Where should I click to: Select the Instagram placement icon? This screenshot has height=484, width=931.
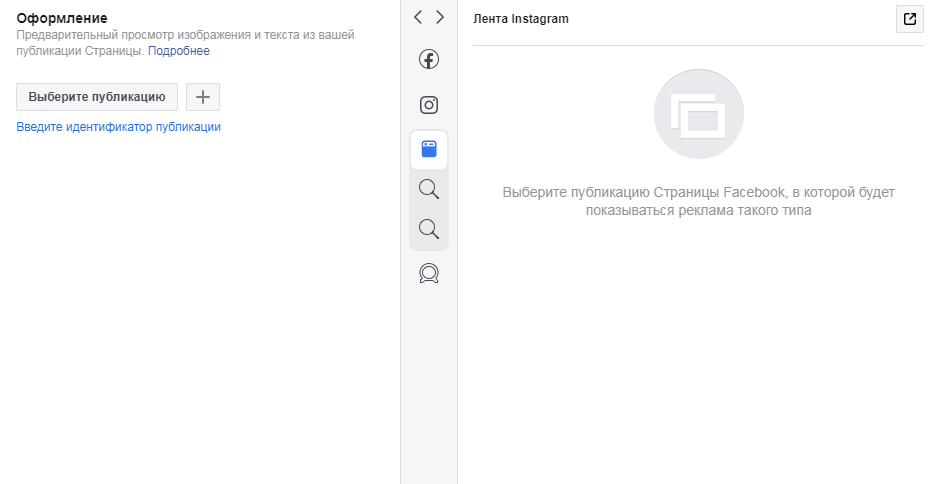click(429, 105)
